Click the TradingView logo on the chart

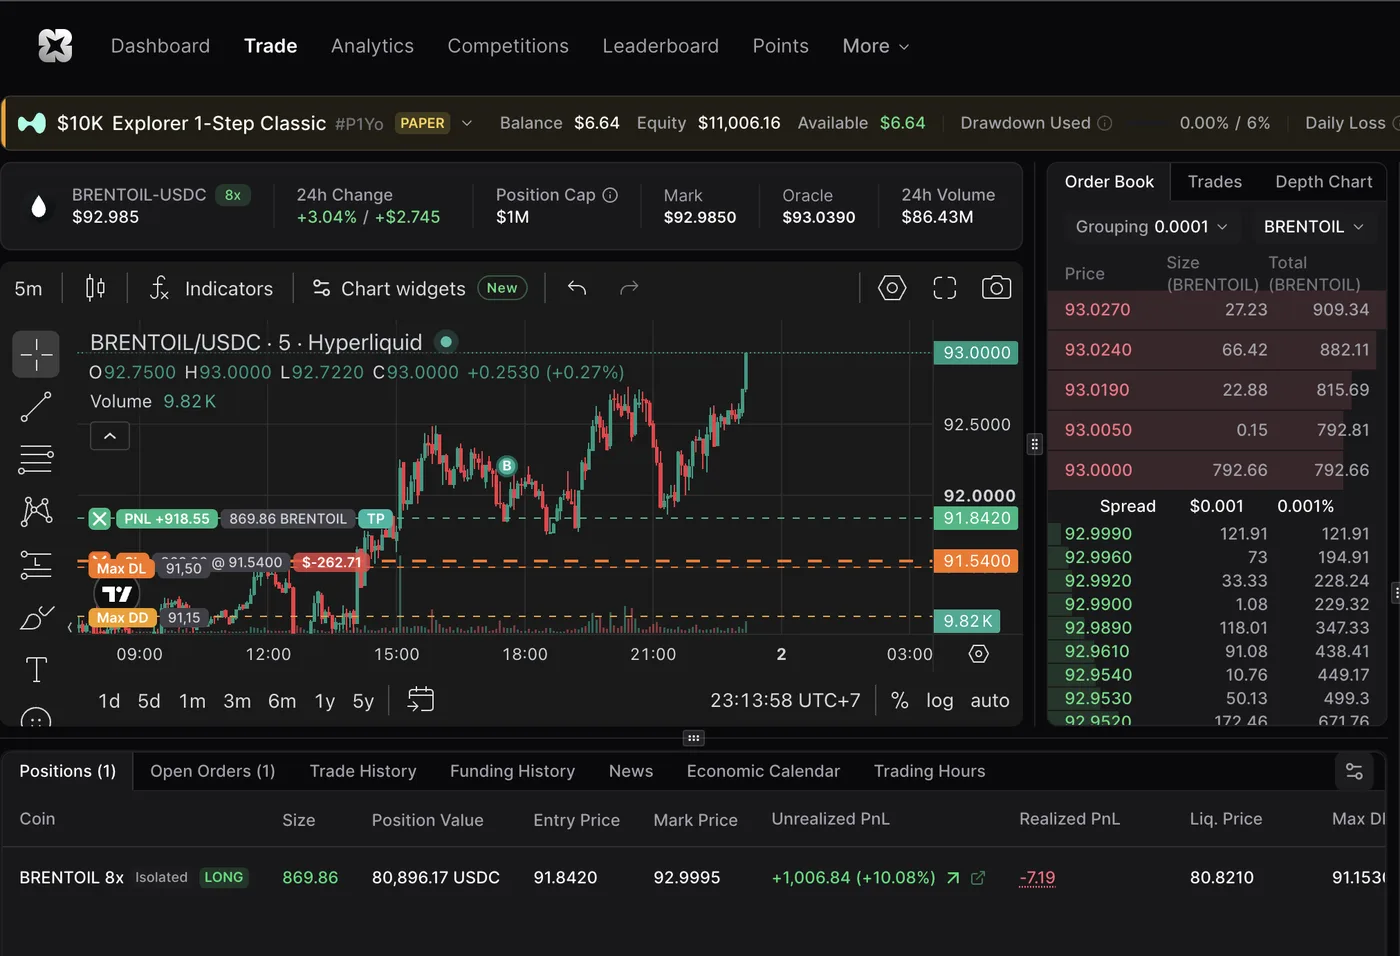point(117,593)
